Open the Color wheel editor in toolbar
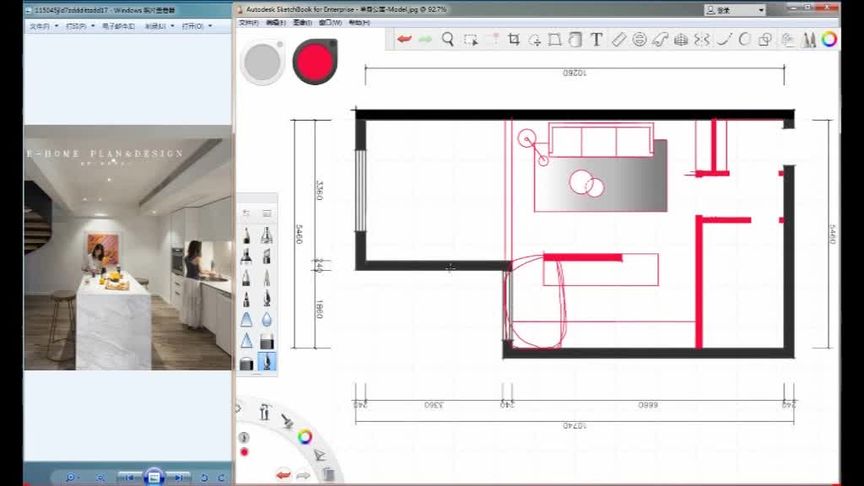Image resolution: width=864 pixels, height=486 pixels. pyautogui.click(x=829, y=39)
